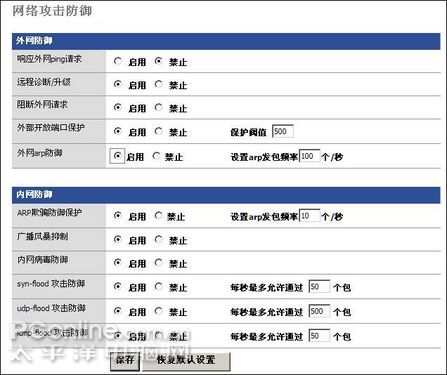This screenshot has width=447, height=375.
Task: Click the udp-flood 攻击防御 label
Action: (51, 308)
